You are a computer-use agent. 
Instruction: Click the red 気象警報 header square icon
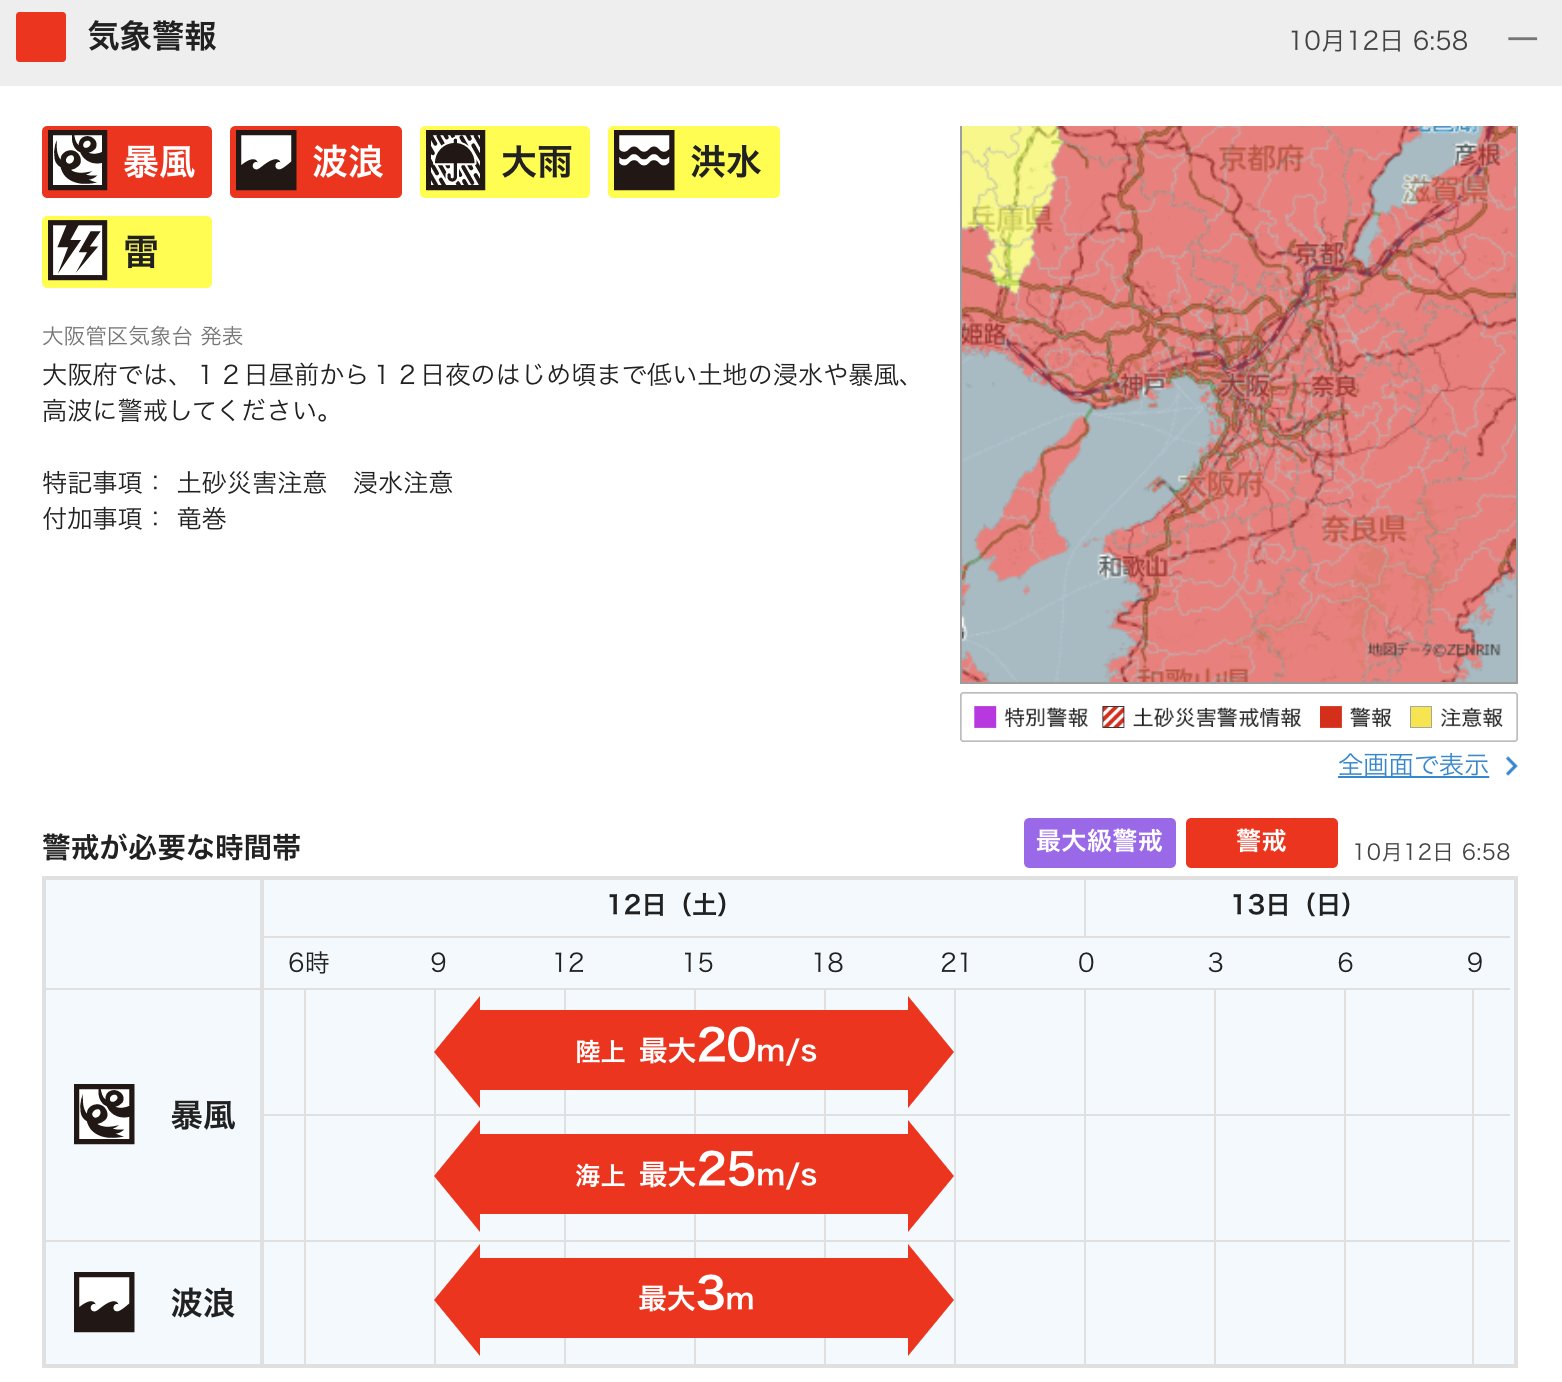(x=41, y=38)
